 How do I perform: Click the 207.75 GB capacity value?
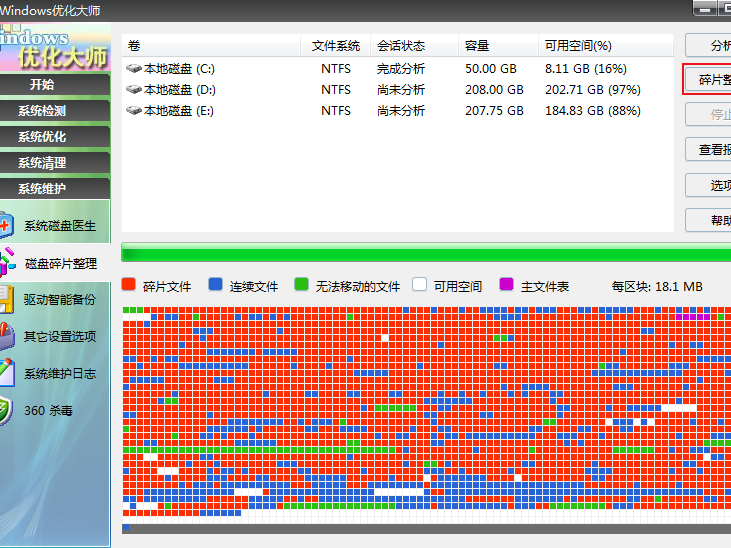click(x=494, y=111)
